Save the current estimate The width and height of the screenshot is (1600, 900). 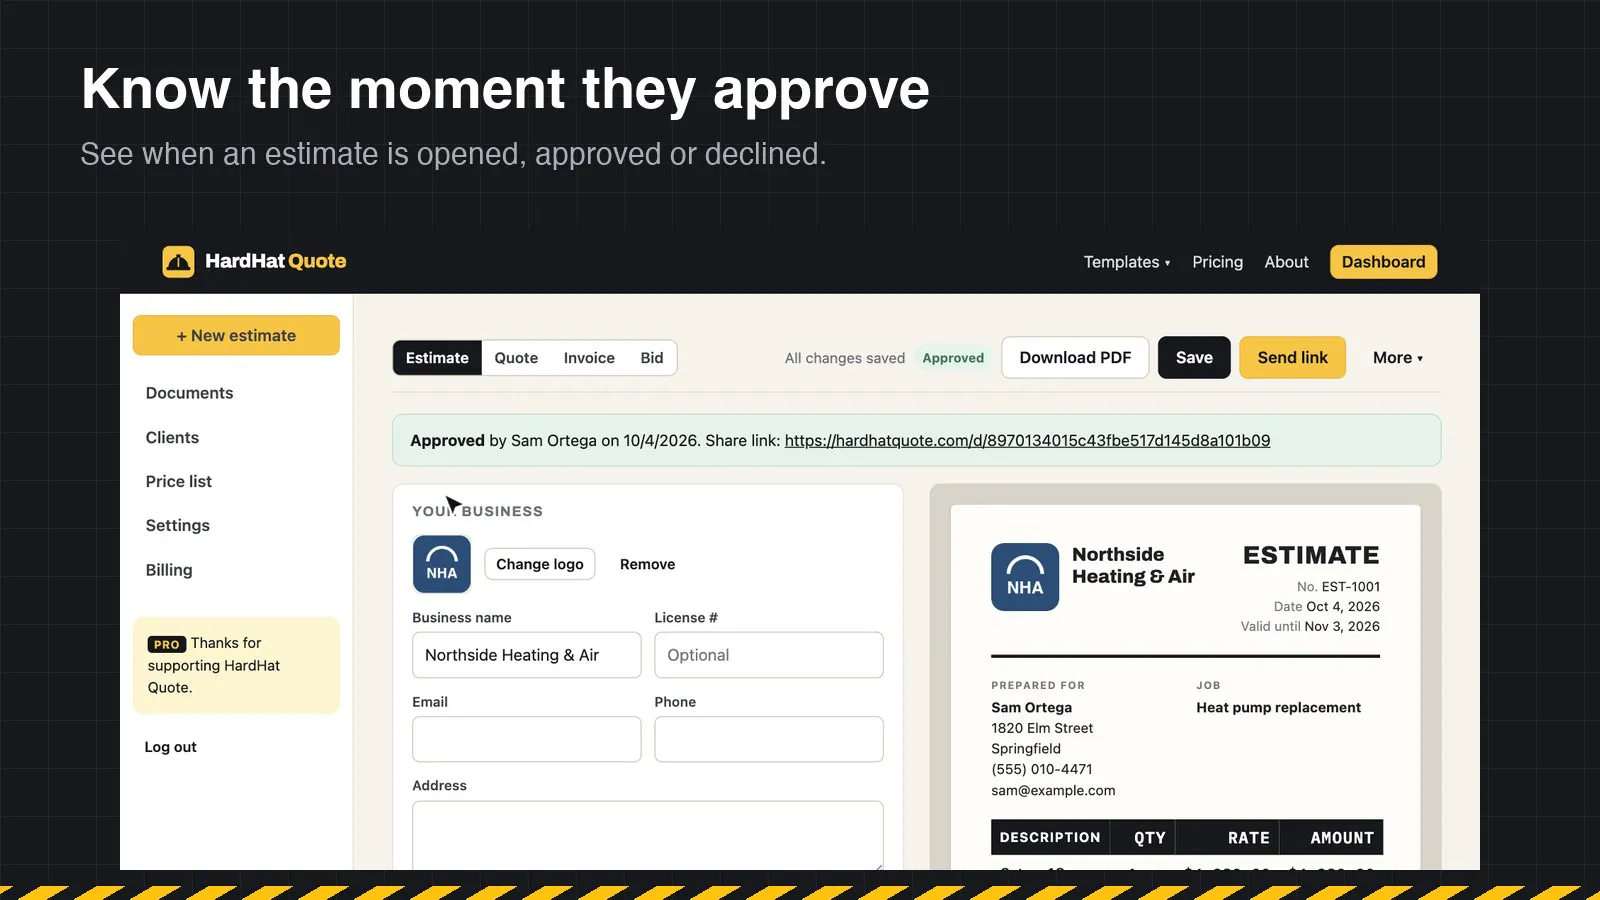1194,358
